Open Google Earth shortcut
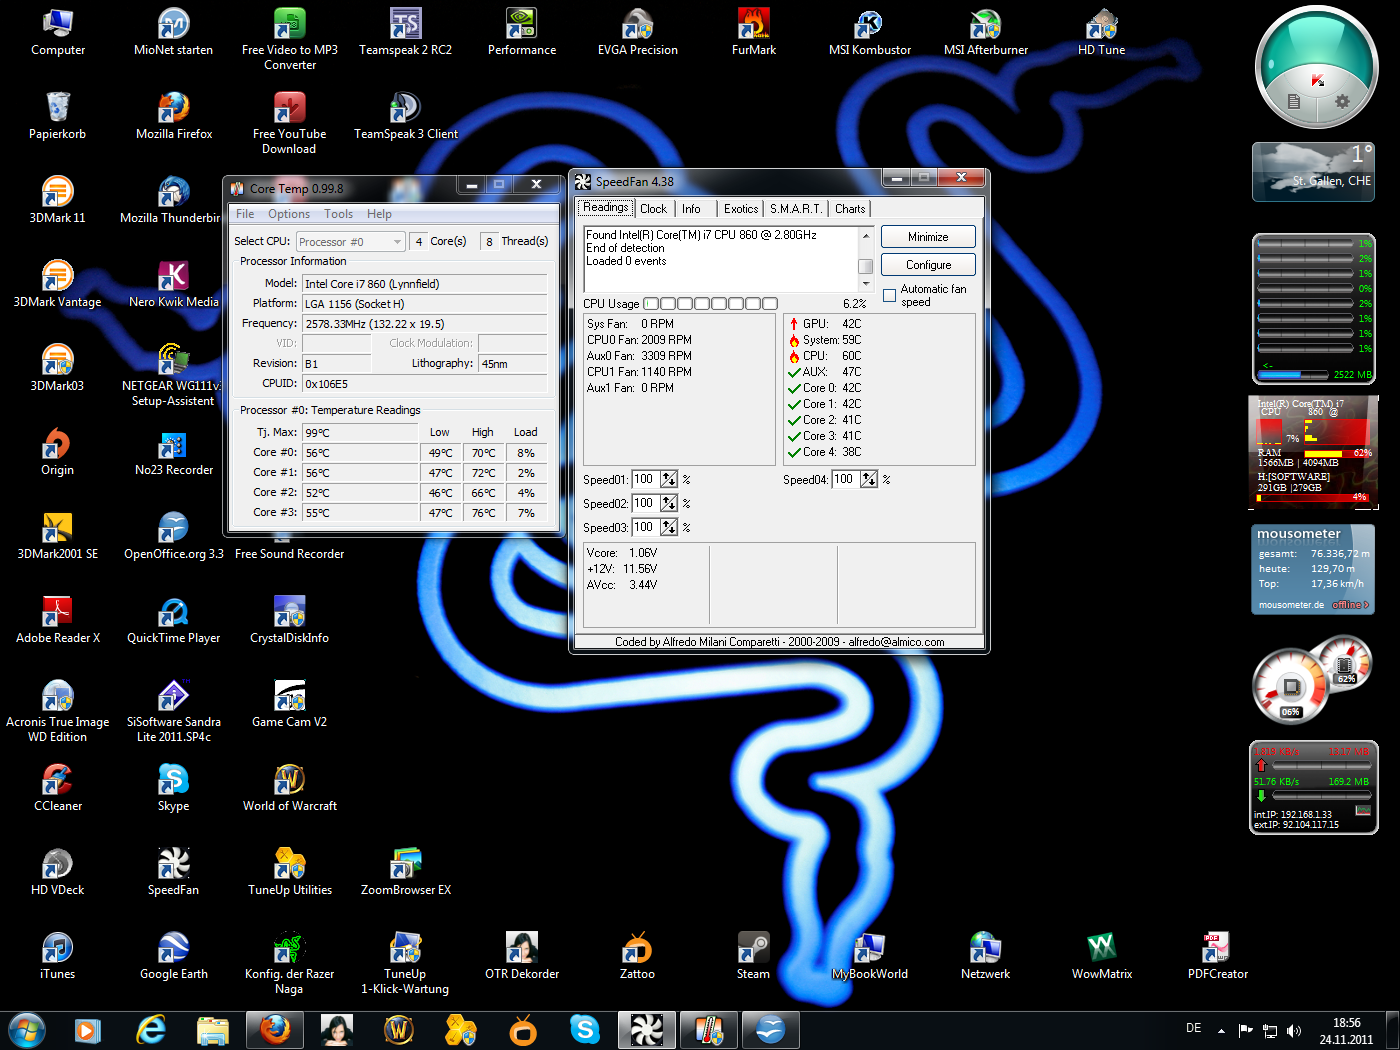 point(173,955)
